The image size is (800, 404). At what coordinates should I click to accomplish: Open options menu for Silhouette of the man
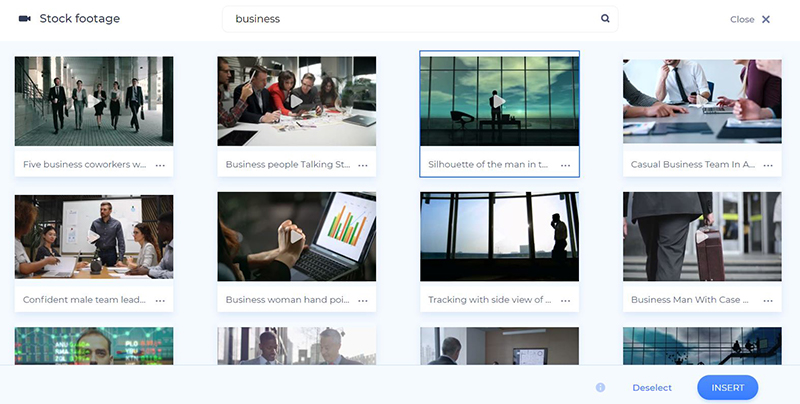tap(565, 165)
